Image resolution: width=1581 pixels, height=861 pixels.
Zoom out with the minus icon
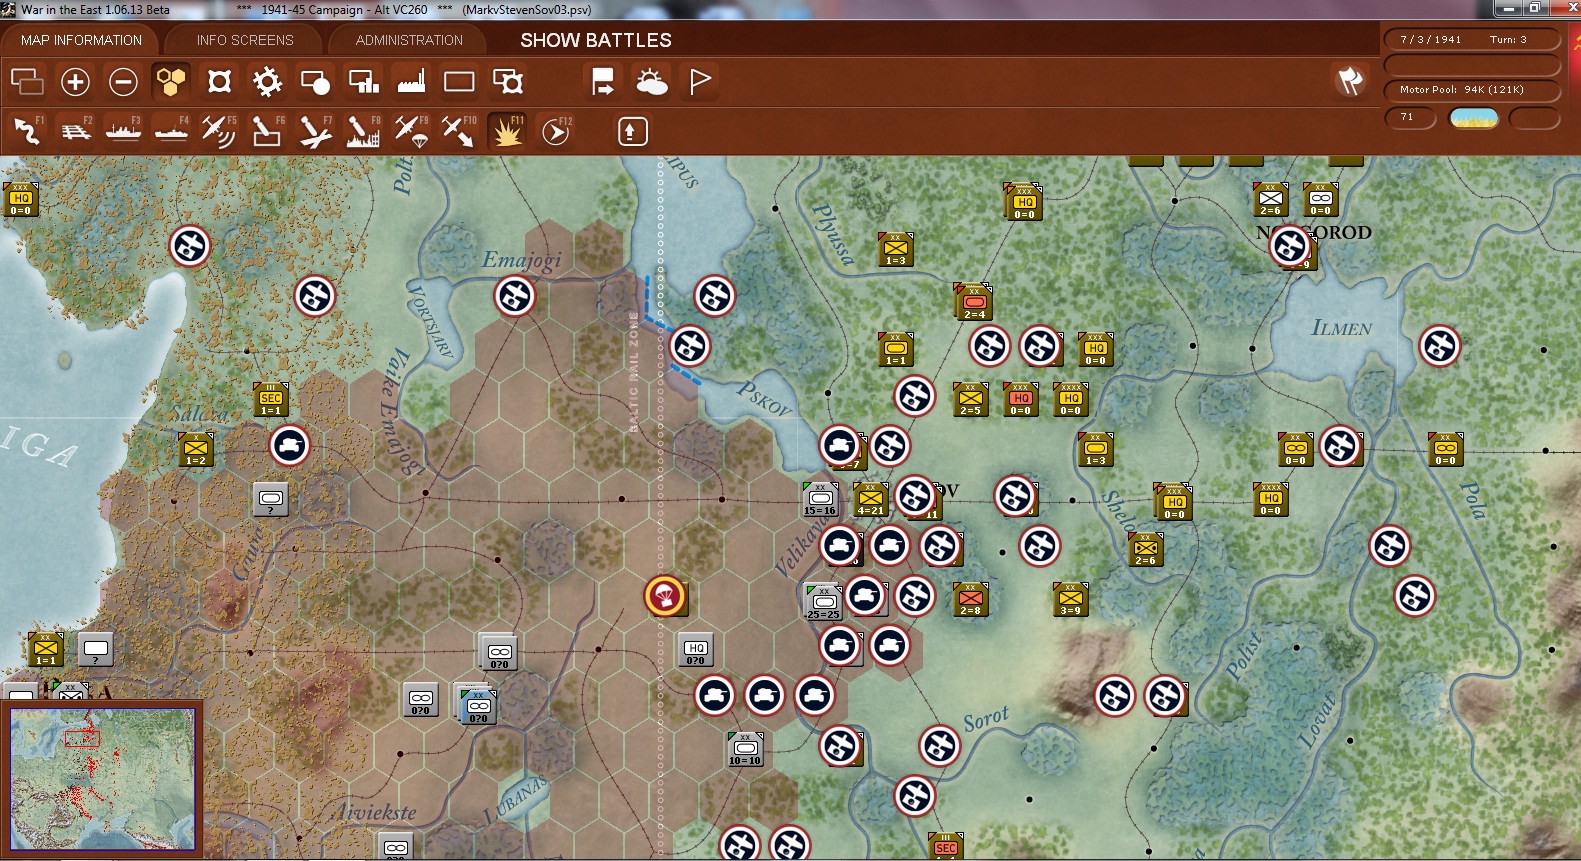(x=123, y=81)
